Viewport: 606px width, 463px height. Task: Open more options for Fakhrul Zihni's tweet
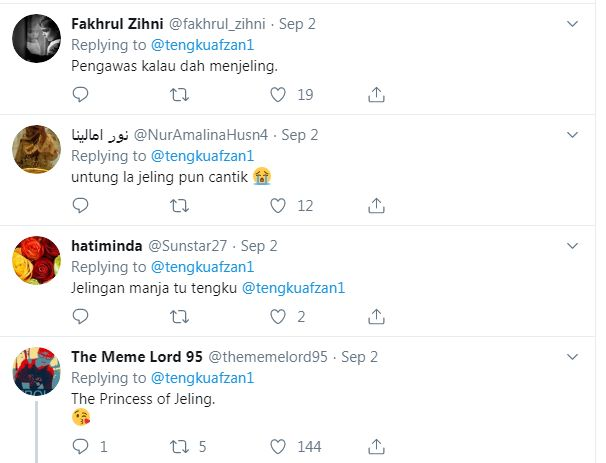[573, 23]
